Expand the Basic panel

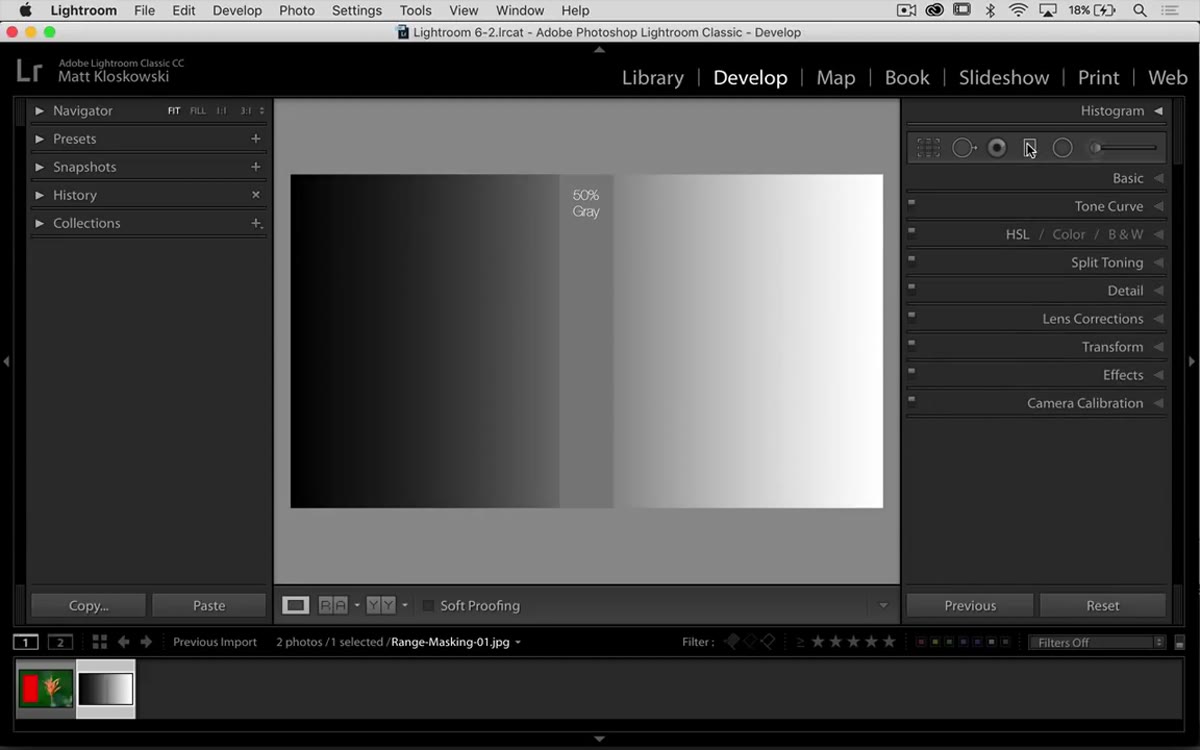1159,178
